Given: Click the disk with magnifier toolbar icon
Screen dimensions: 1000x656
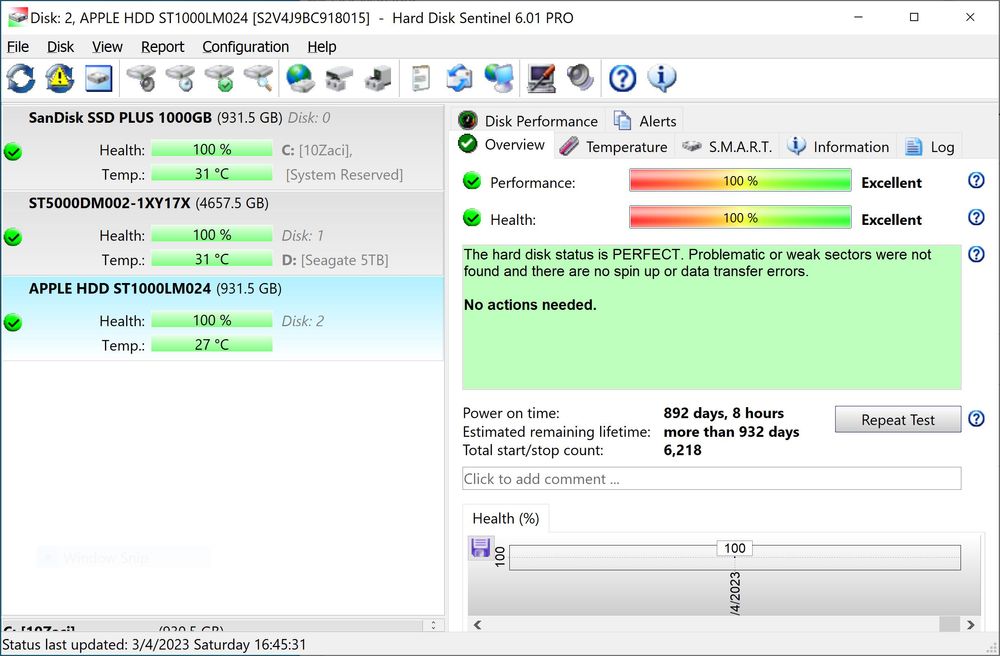Looking at the screenshot, I should [259, 78].
